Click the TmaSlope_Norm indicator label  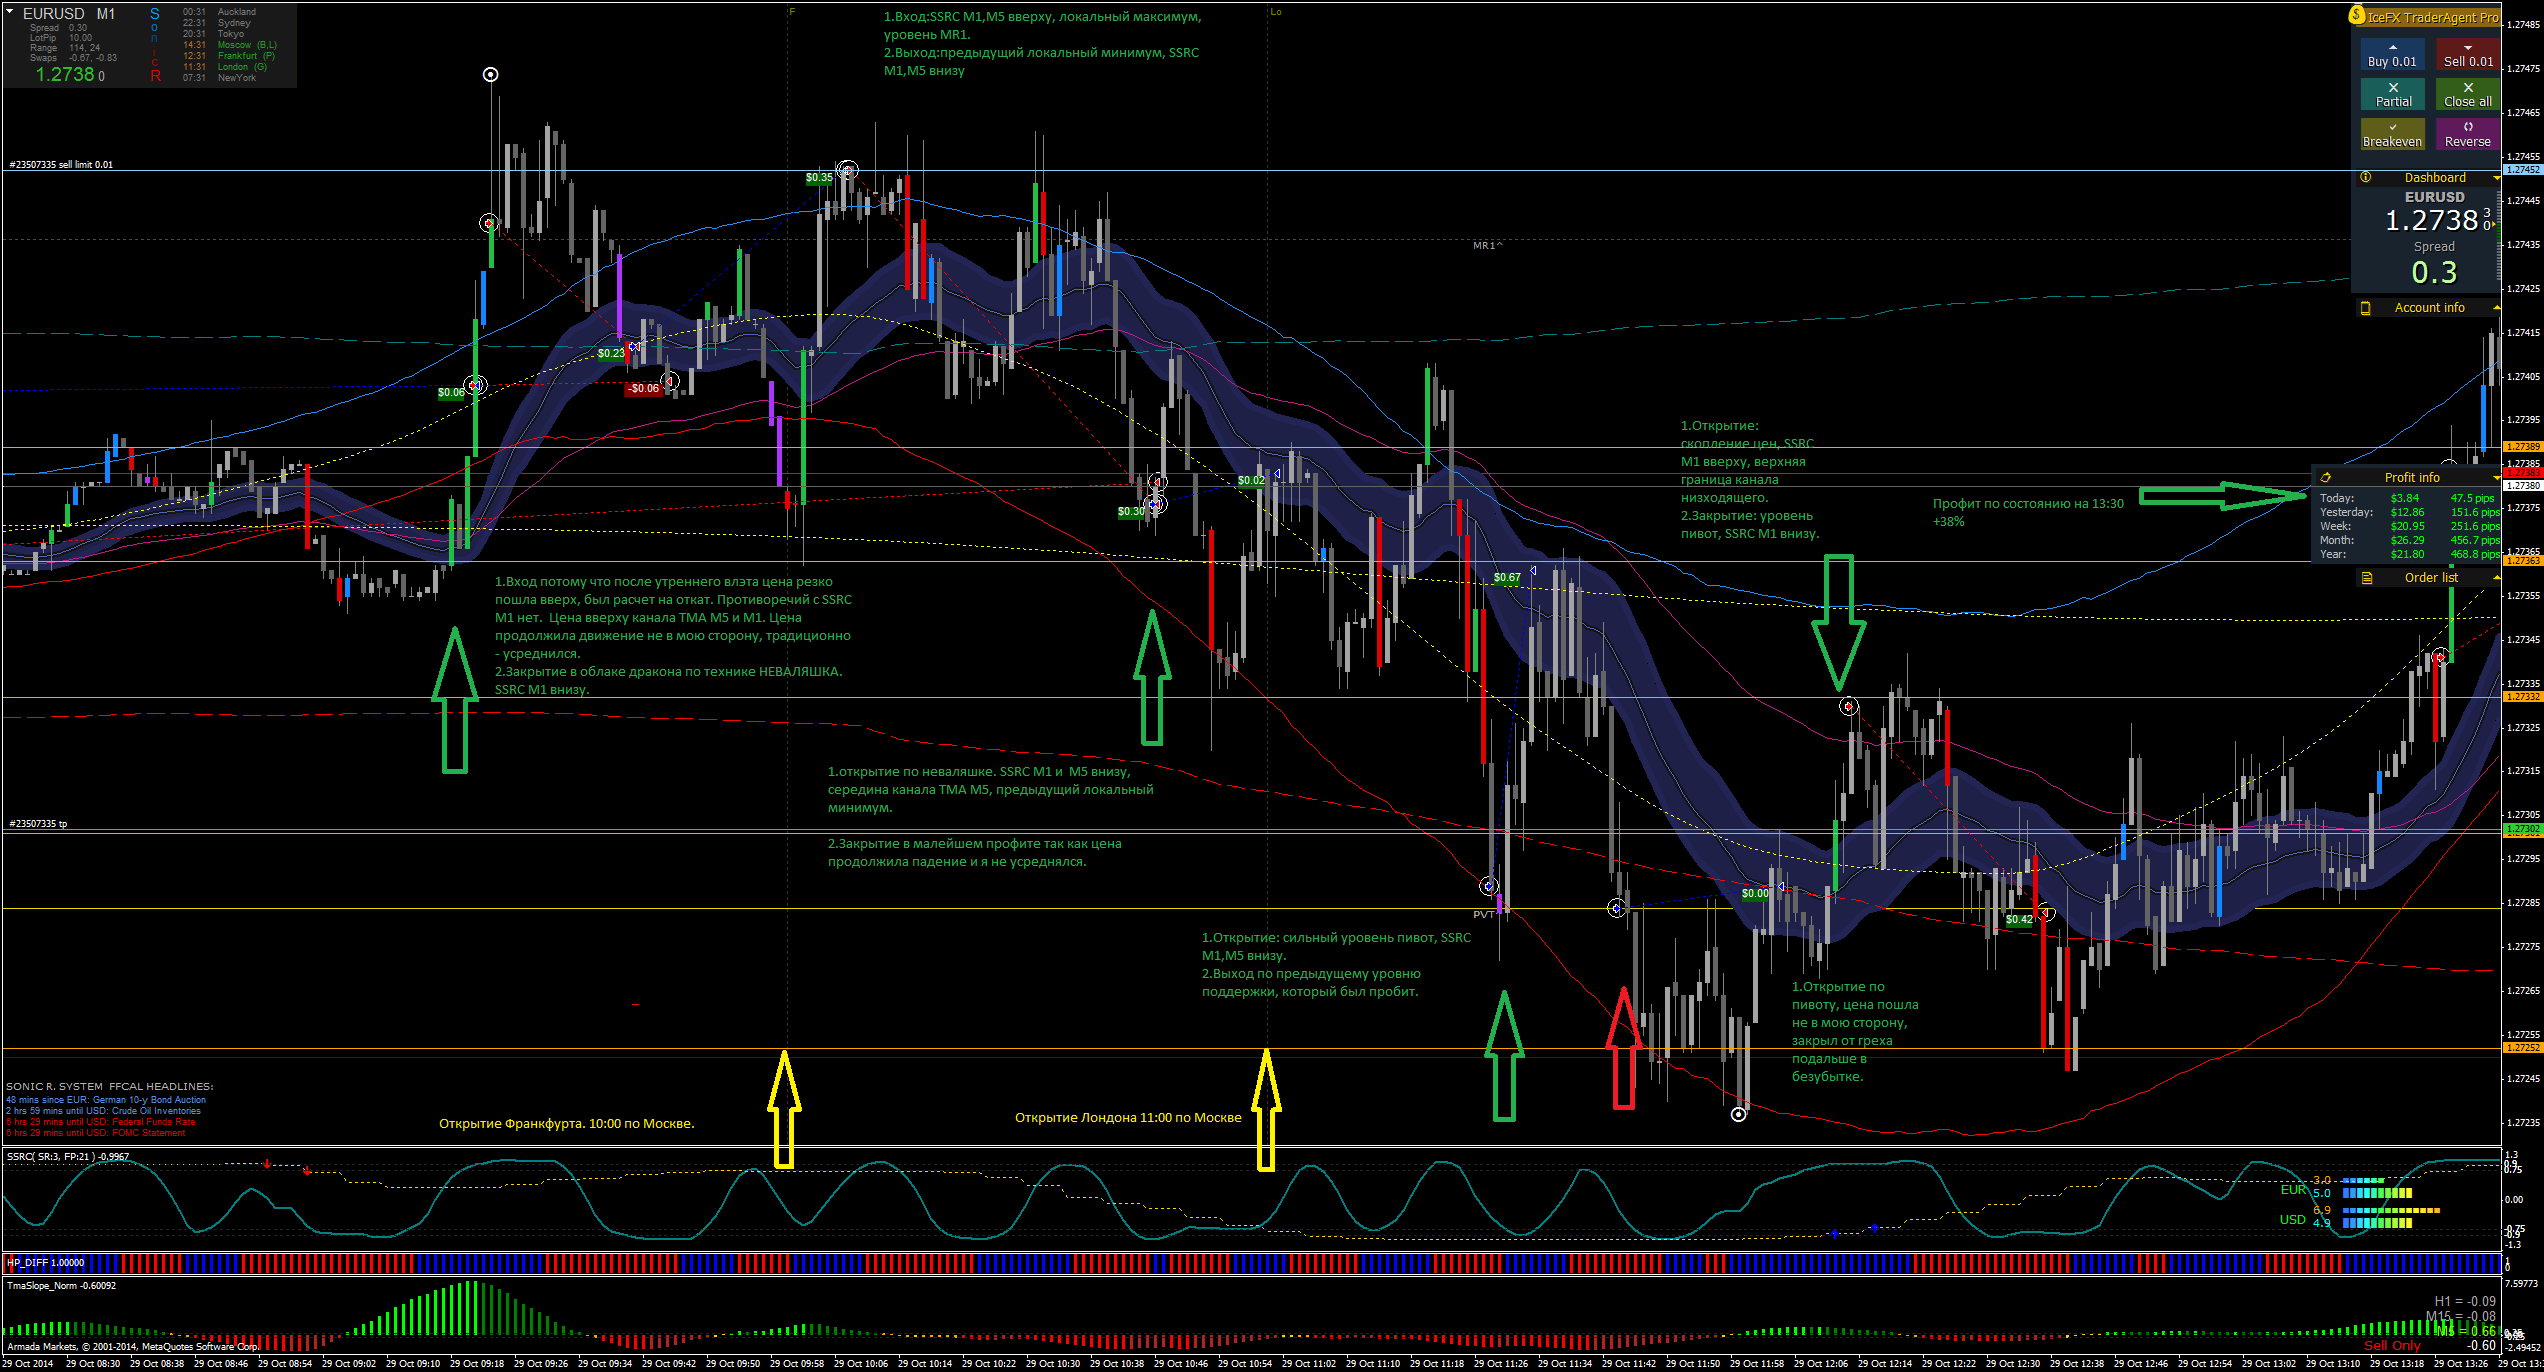pos(62,1286)
